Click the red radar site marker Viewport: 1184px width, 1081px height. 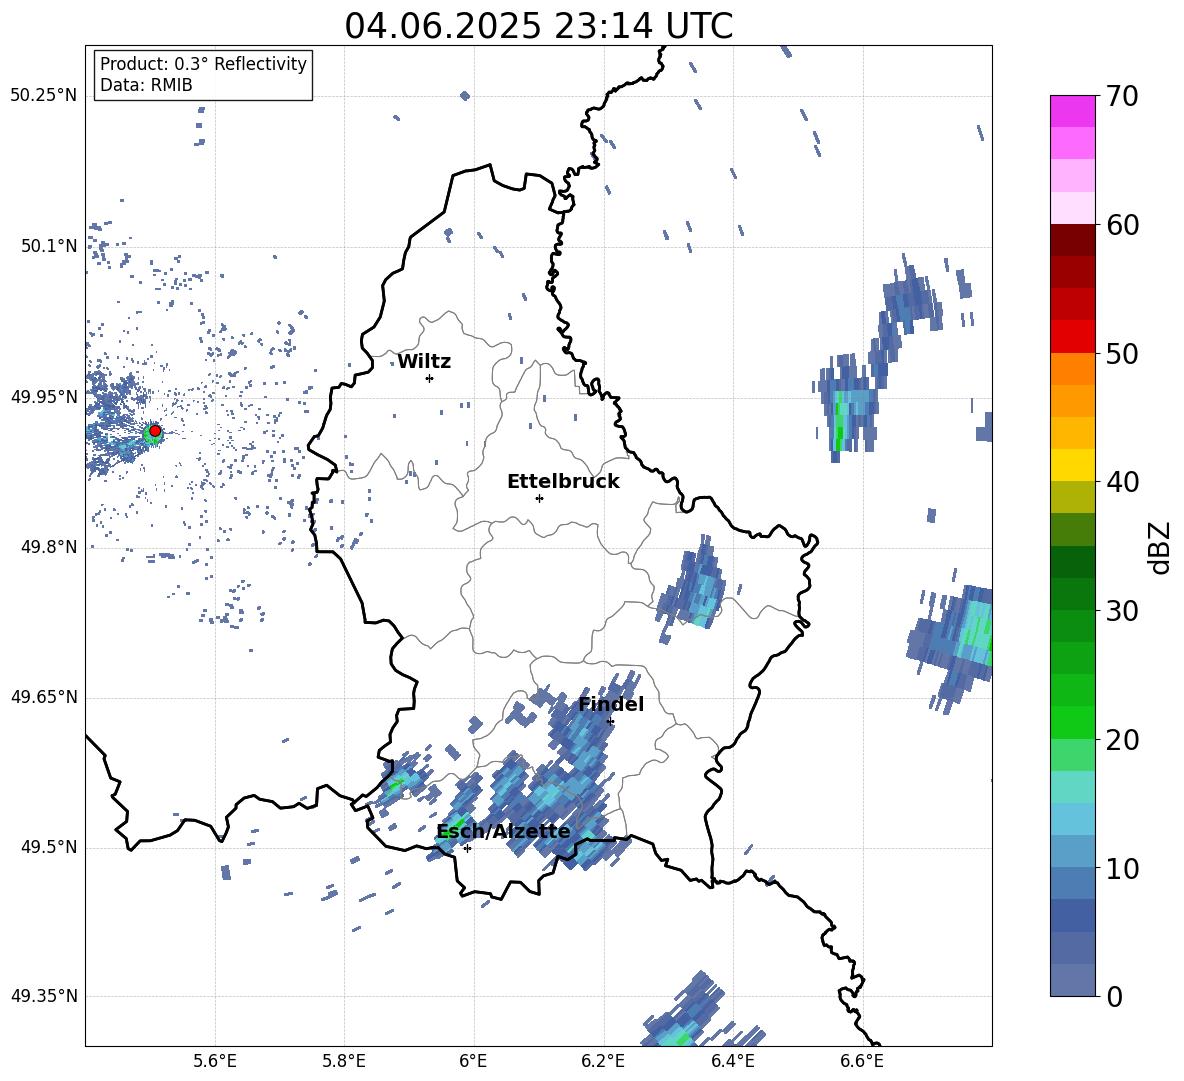coord(155,431)
